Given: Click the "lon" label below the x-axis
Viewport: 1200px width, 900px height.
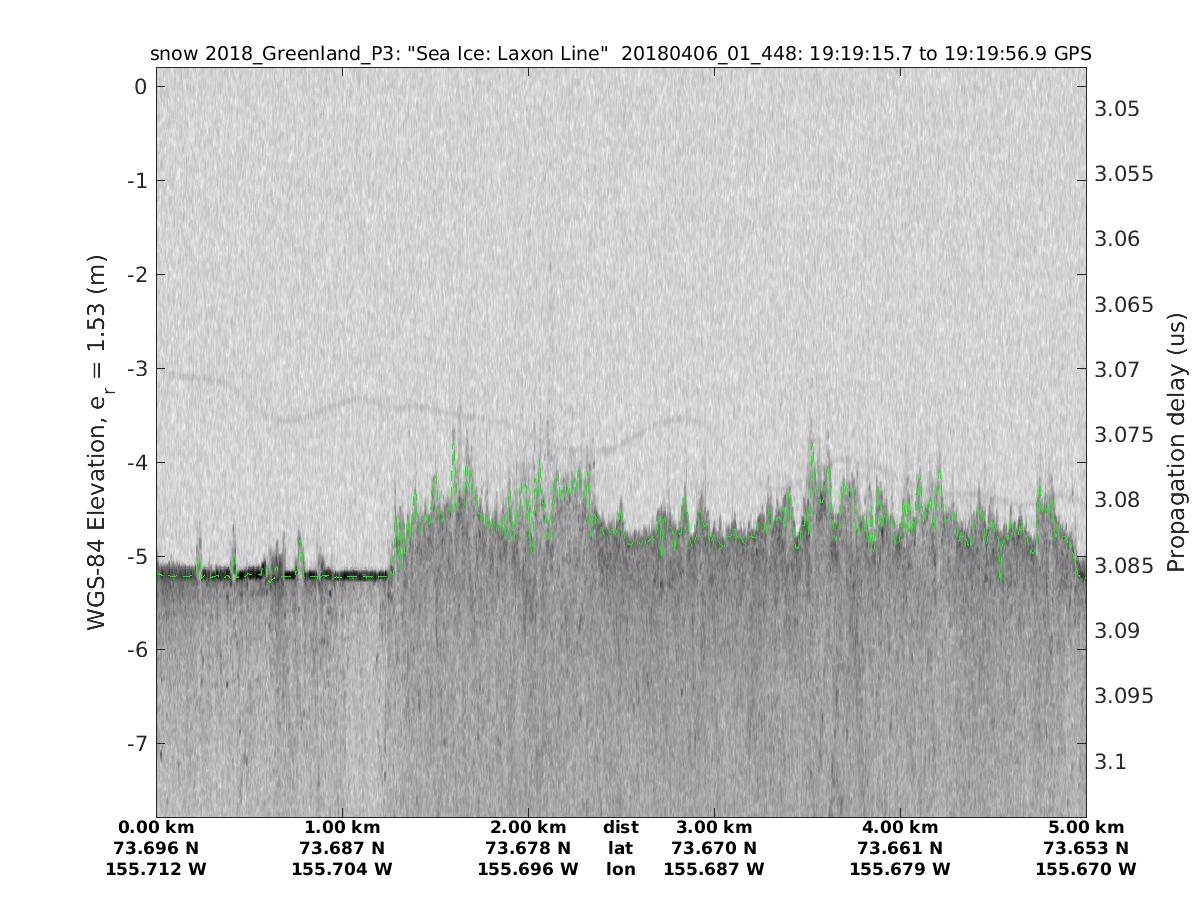Looking at the screenshot, I should 621,869.
